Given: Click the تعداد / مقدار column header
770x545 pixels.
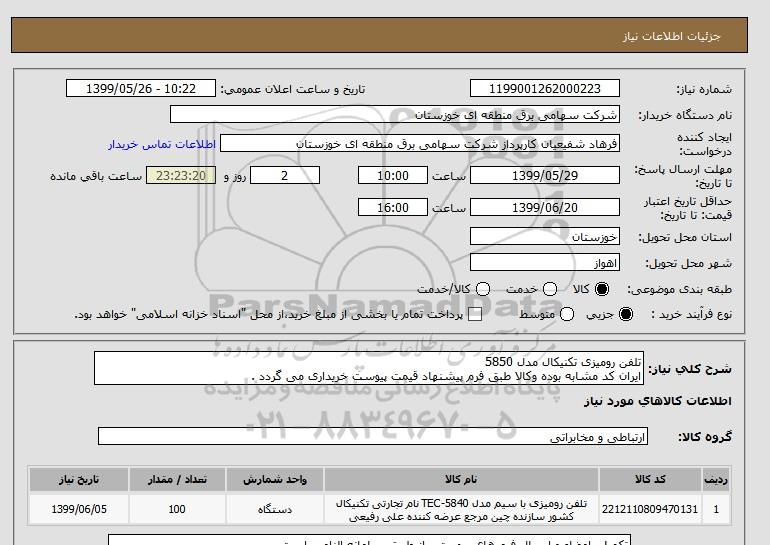Looking at the screenshot, I should [x=177, y=479].
